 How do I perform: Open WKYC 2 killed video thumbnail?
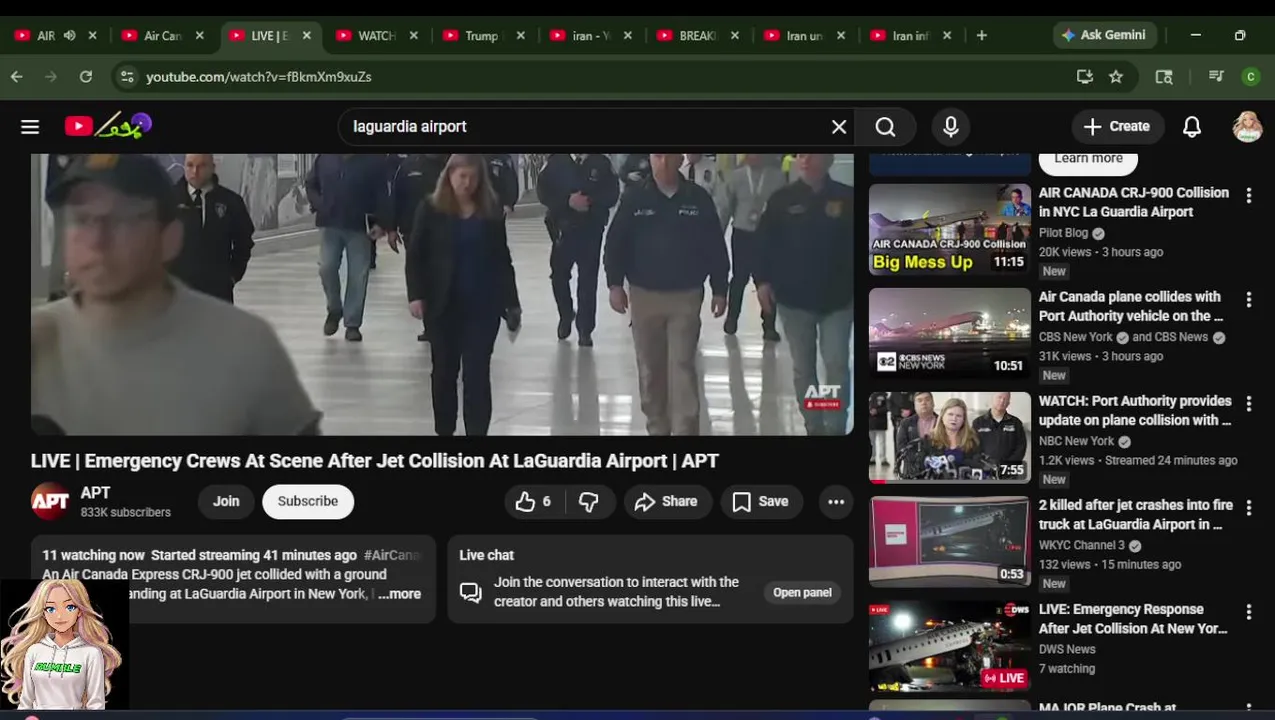coord(949,541)
